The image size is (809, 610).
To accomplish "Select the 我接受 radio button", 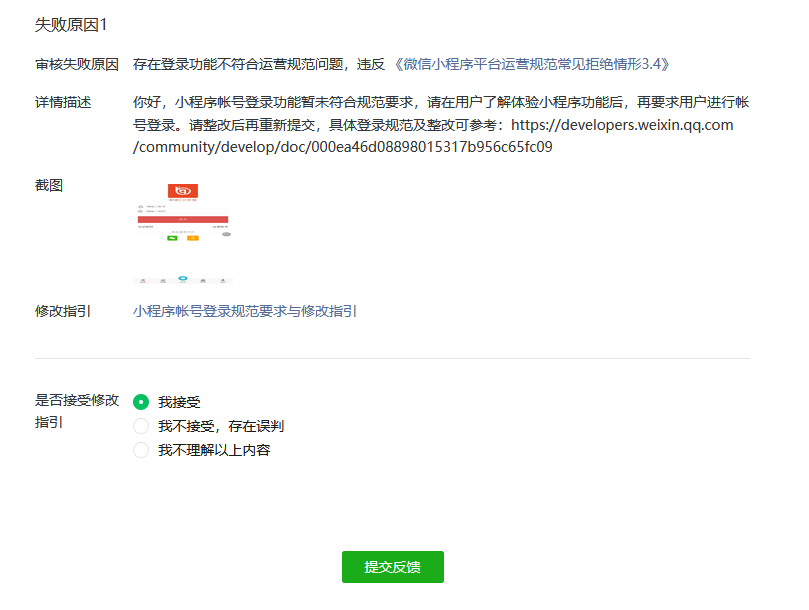I will click(141, 402).
